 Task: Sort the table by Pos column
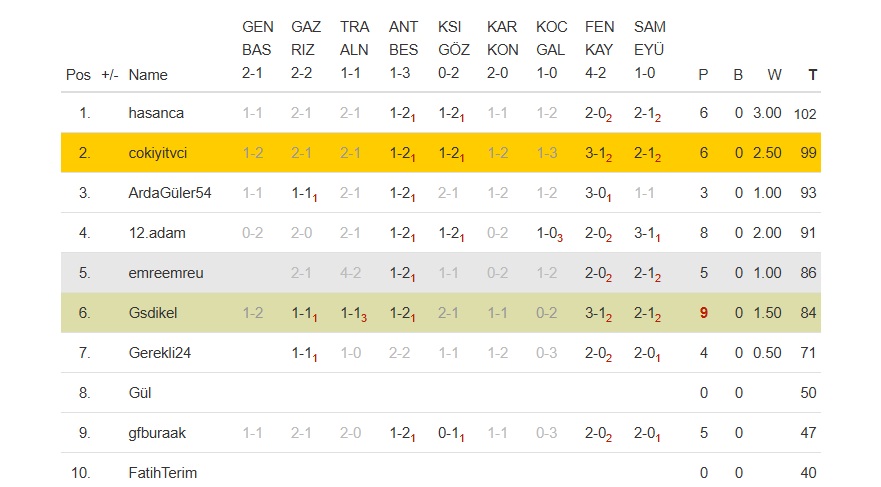[78, 75]
